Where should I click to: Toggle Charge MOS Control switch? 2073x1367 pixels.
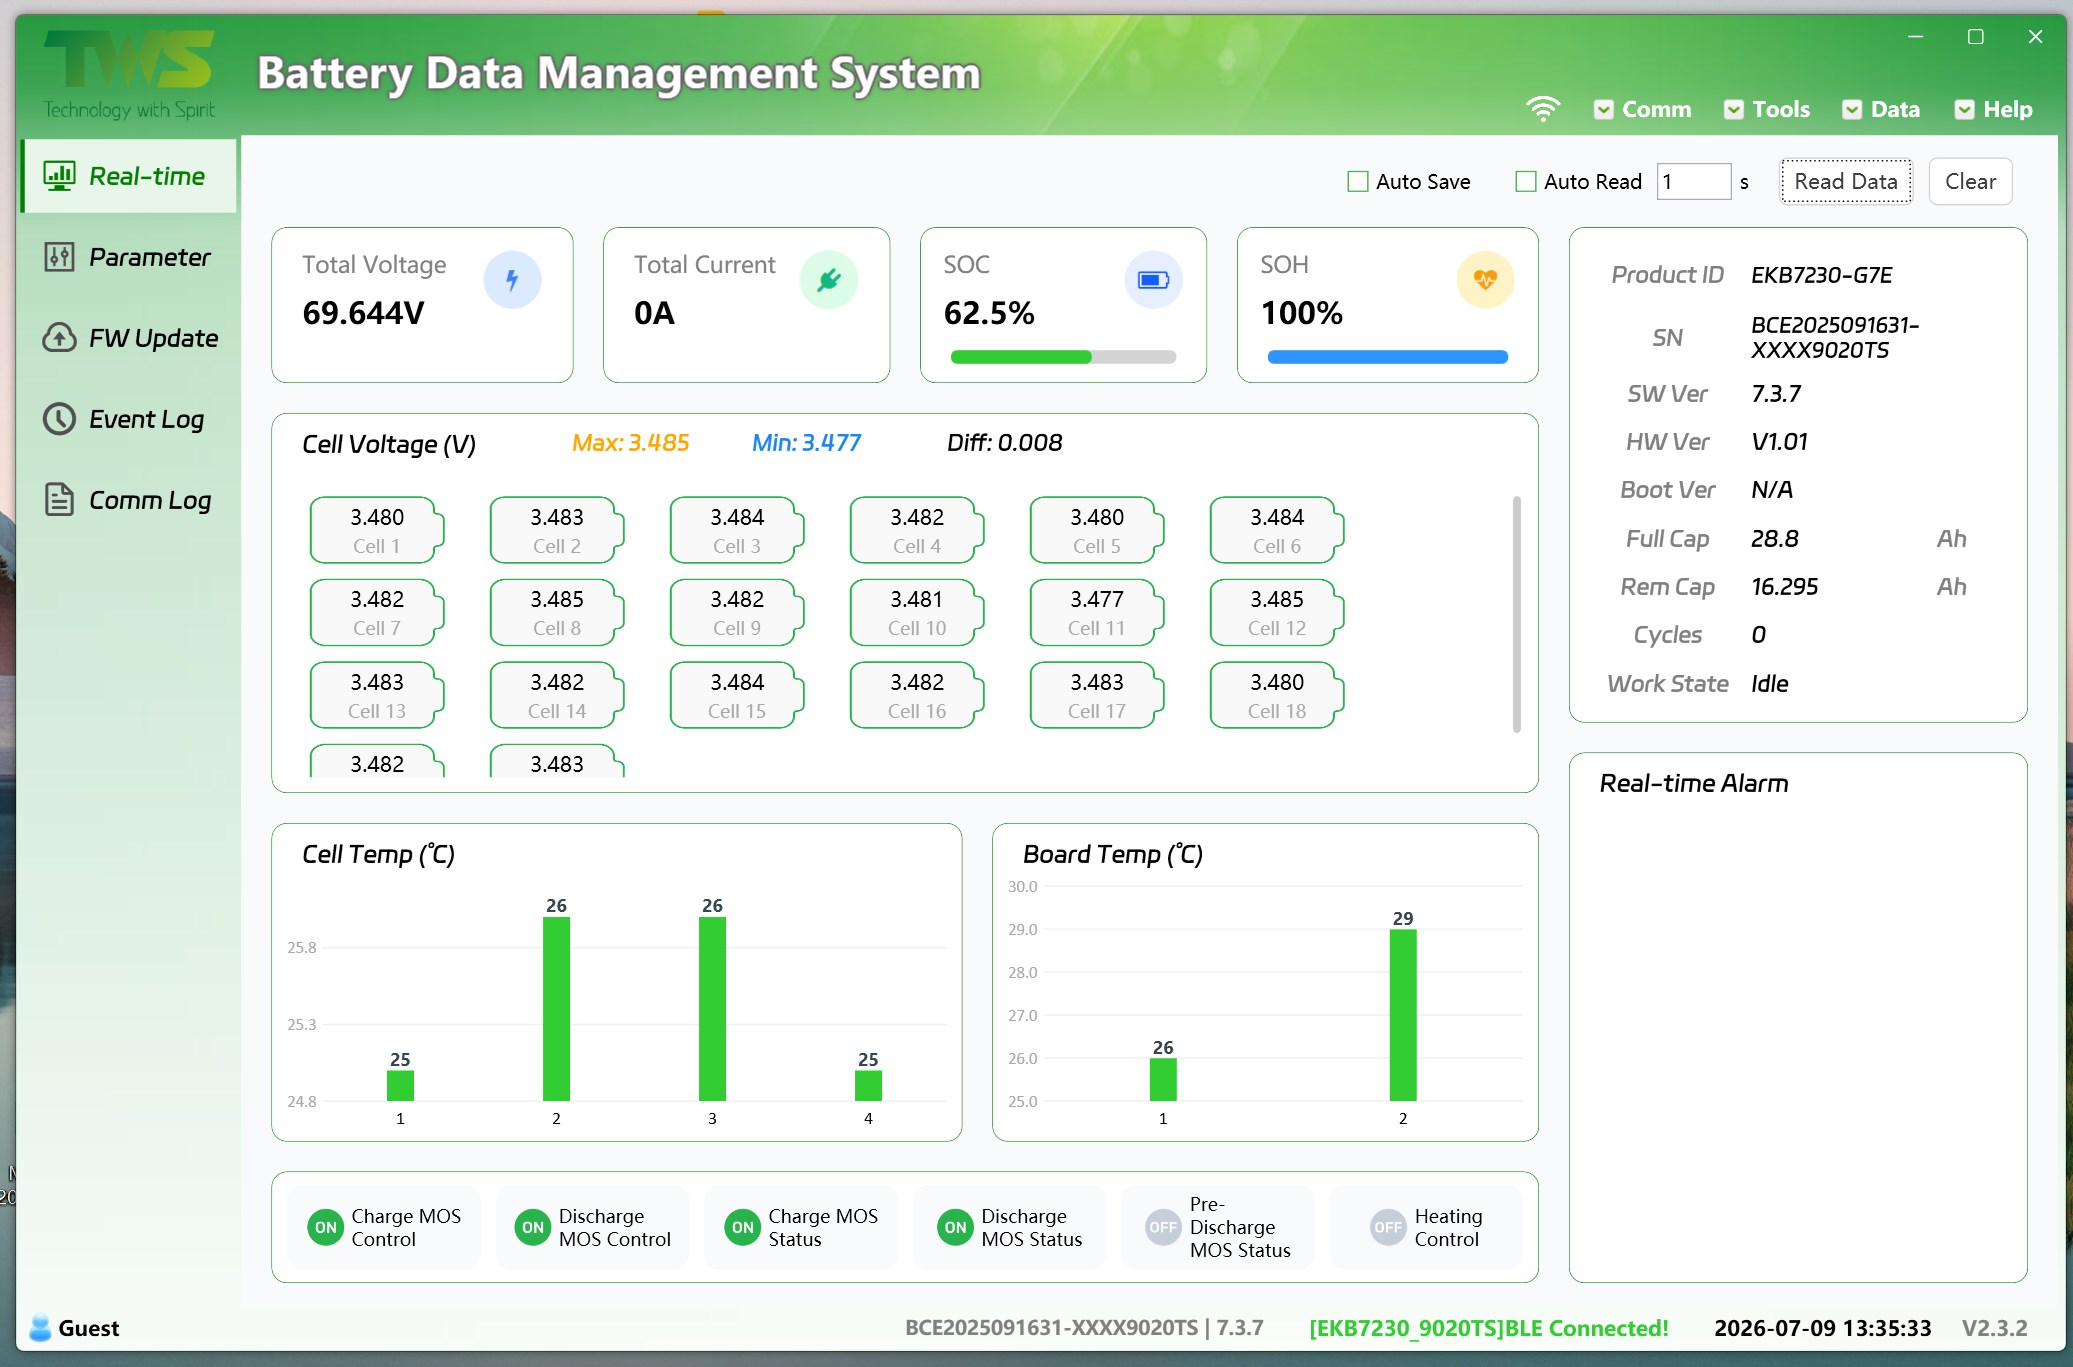tap(326, 1227)
